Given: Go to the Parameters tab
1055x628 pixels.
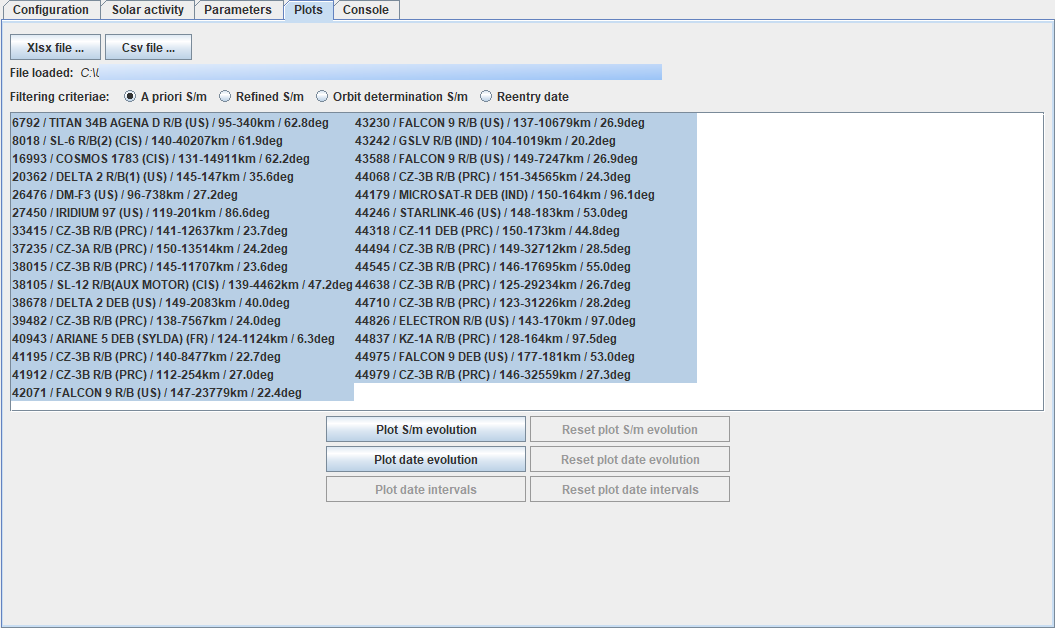Looking at the screenshot, I should (x=238, y=10).
